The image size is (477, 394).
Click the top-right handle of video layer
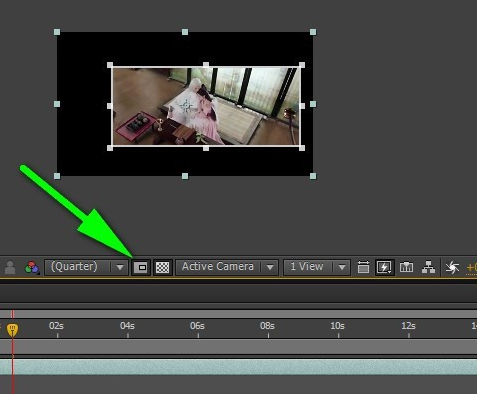tap(302, 65)
